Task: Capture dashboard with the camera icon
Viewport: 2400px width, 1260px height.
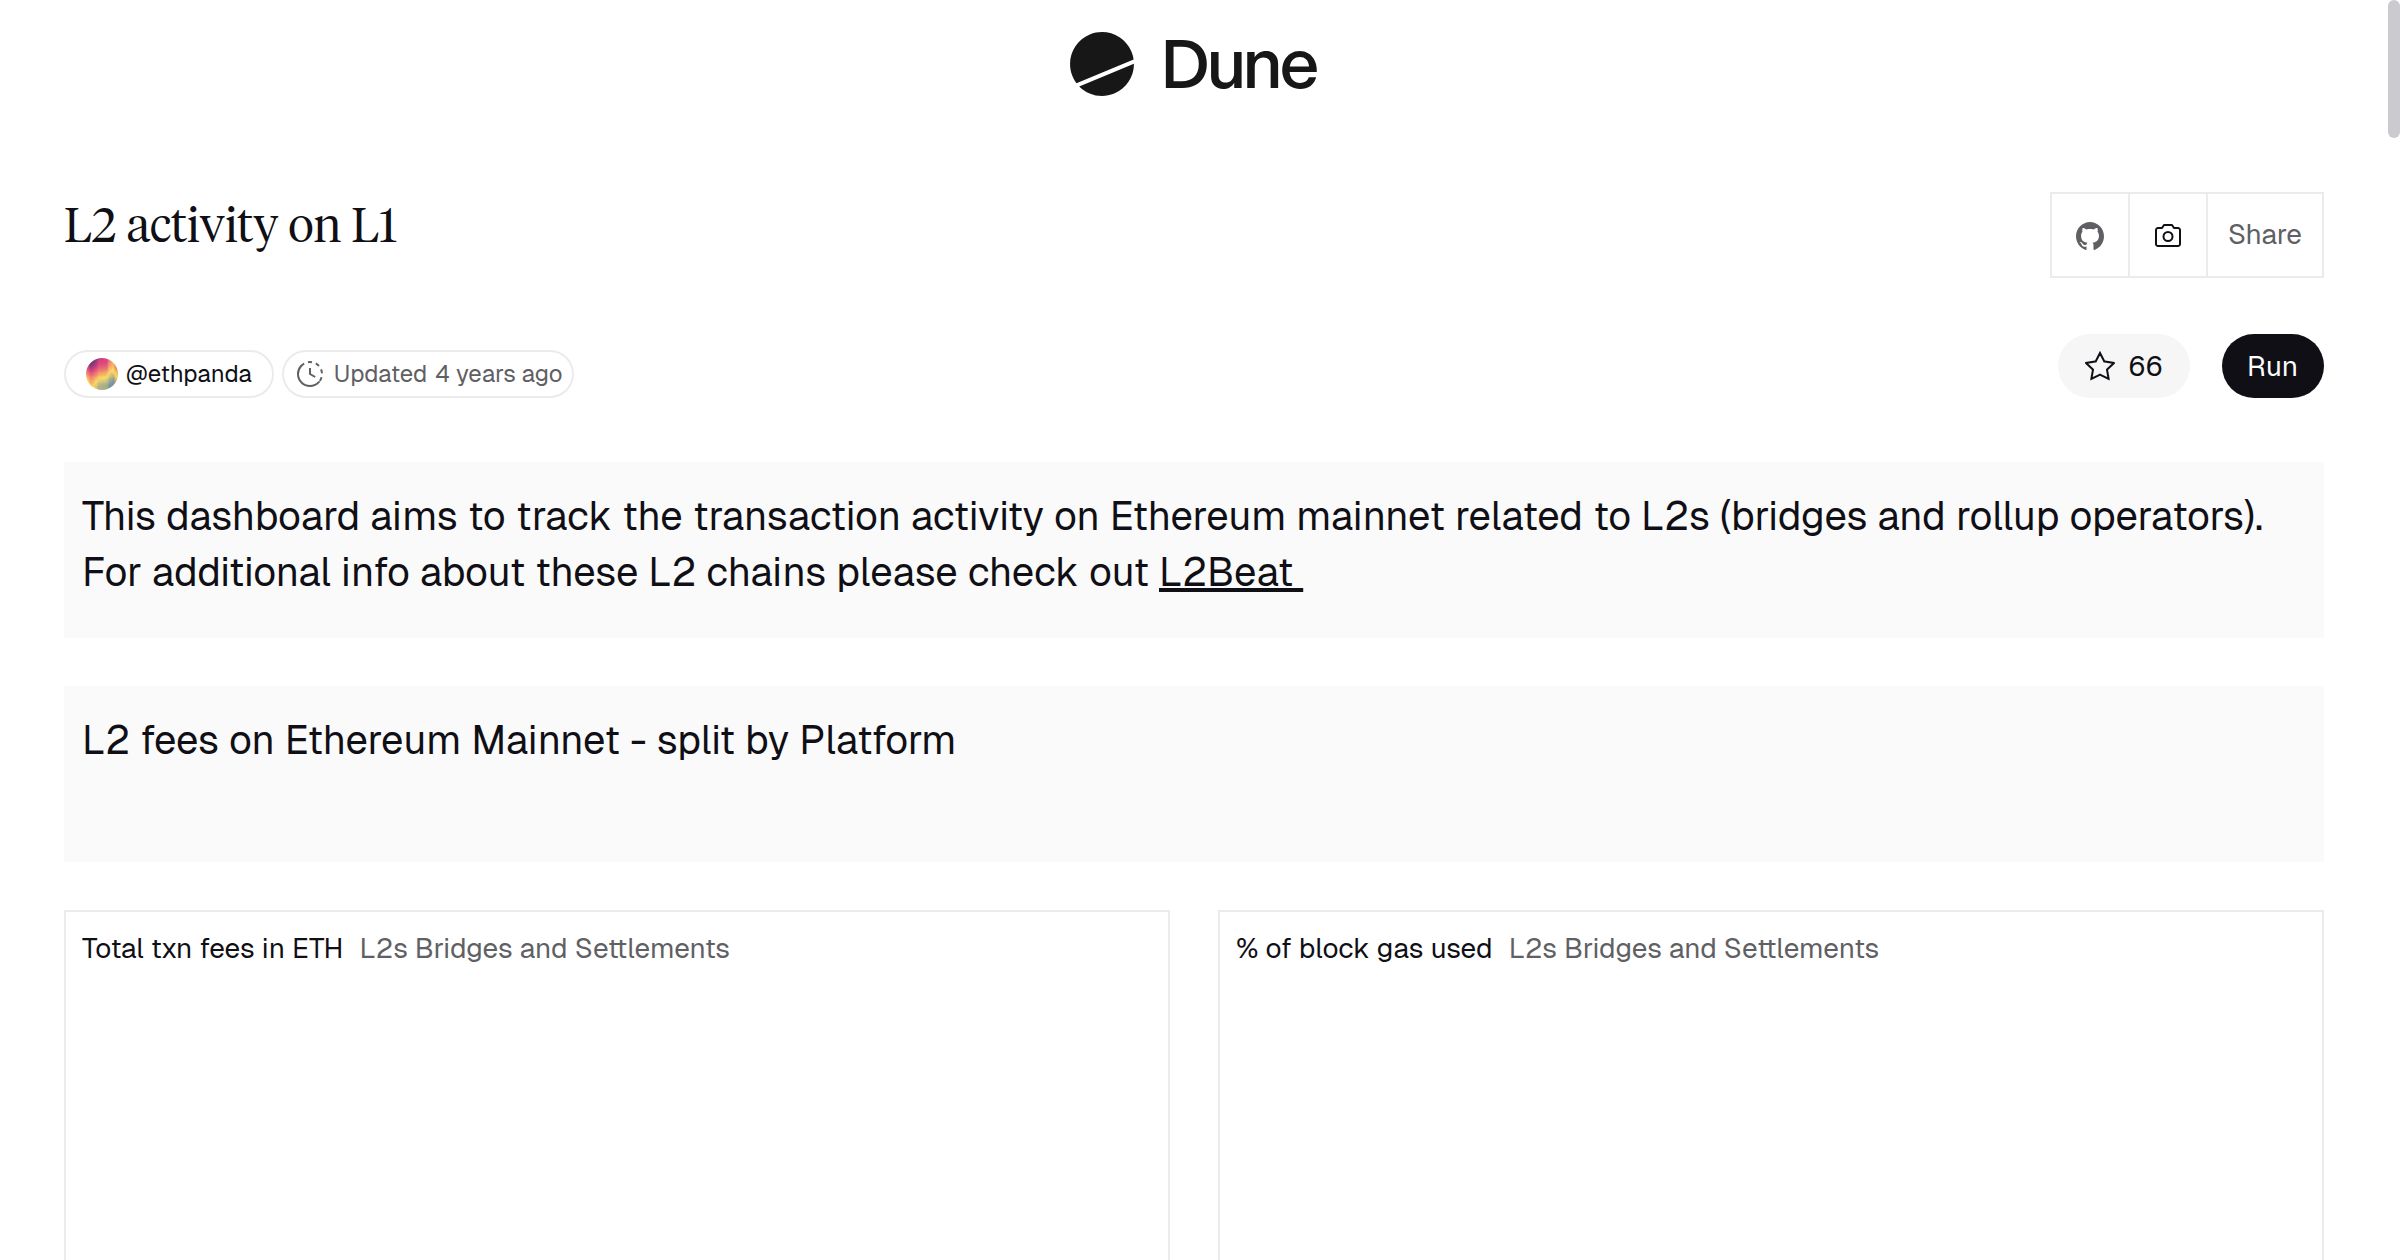Action: click(x=2166, y=234)
